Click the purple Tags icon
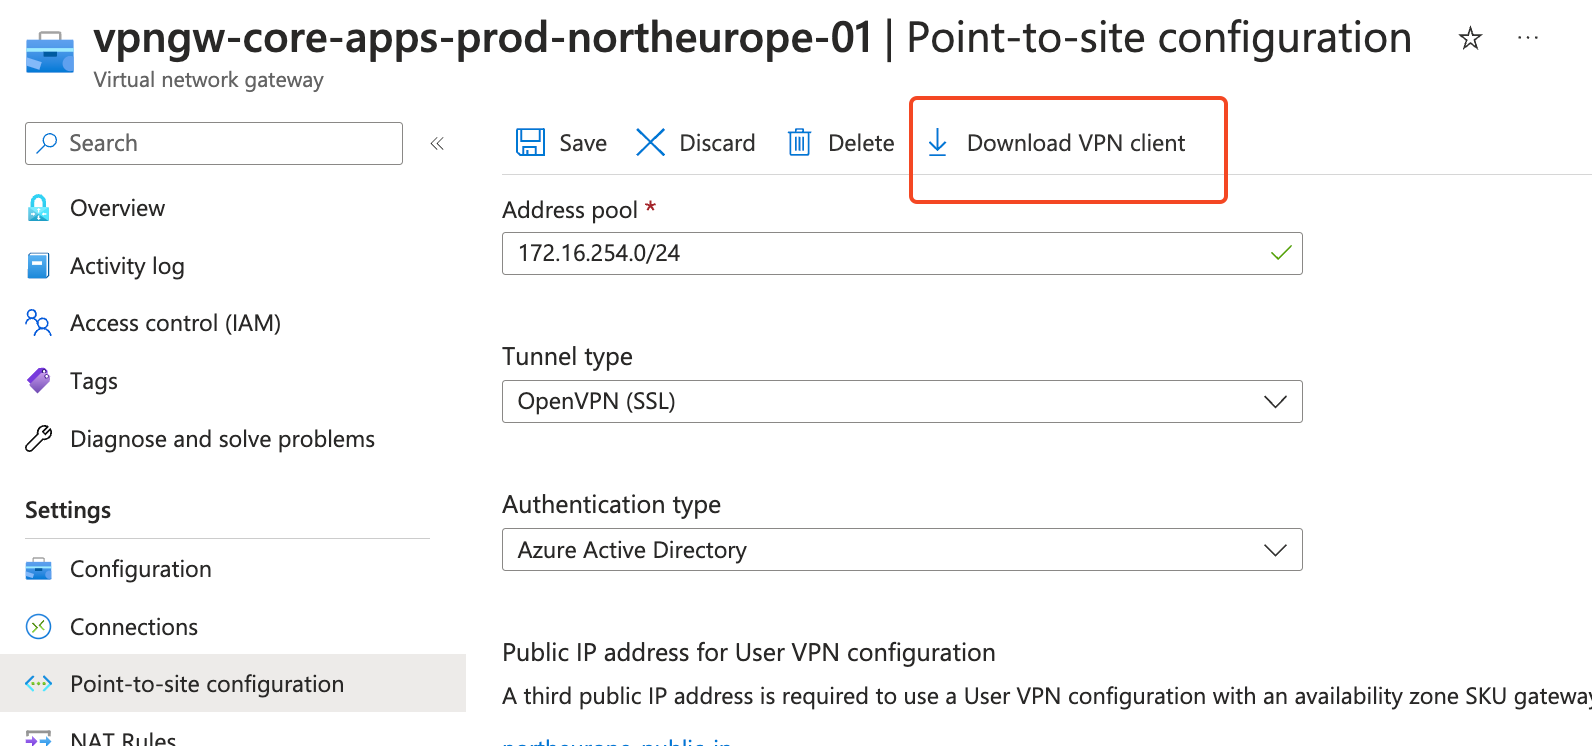The width and height of the screenshot is (1592, 746). coord(38,380)
